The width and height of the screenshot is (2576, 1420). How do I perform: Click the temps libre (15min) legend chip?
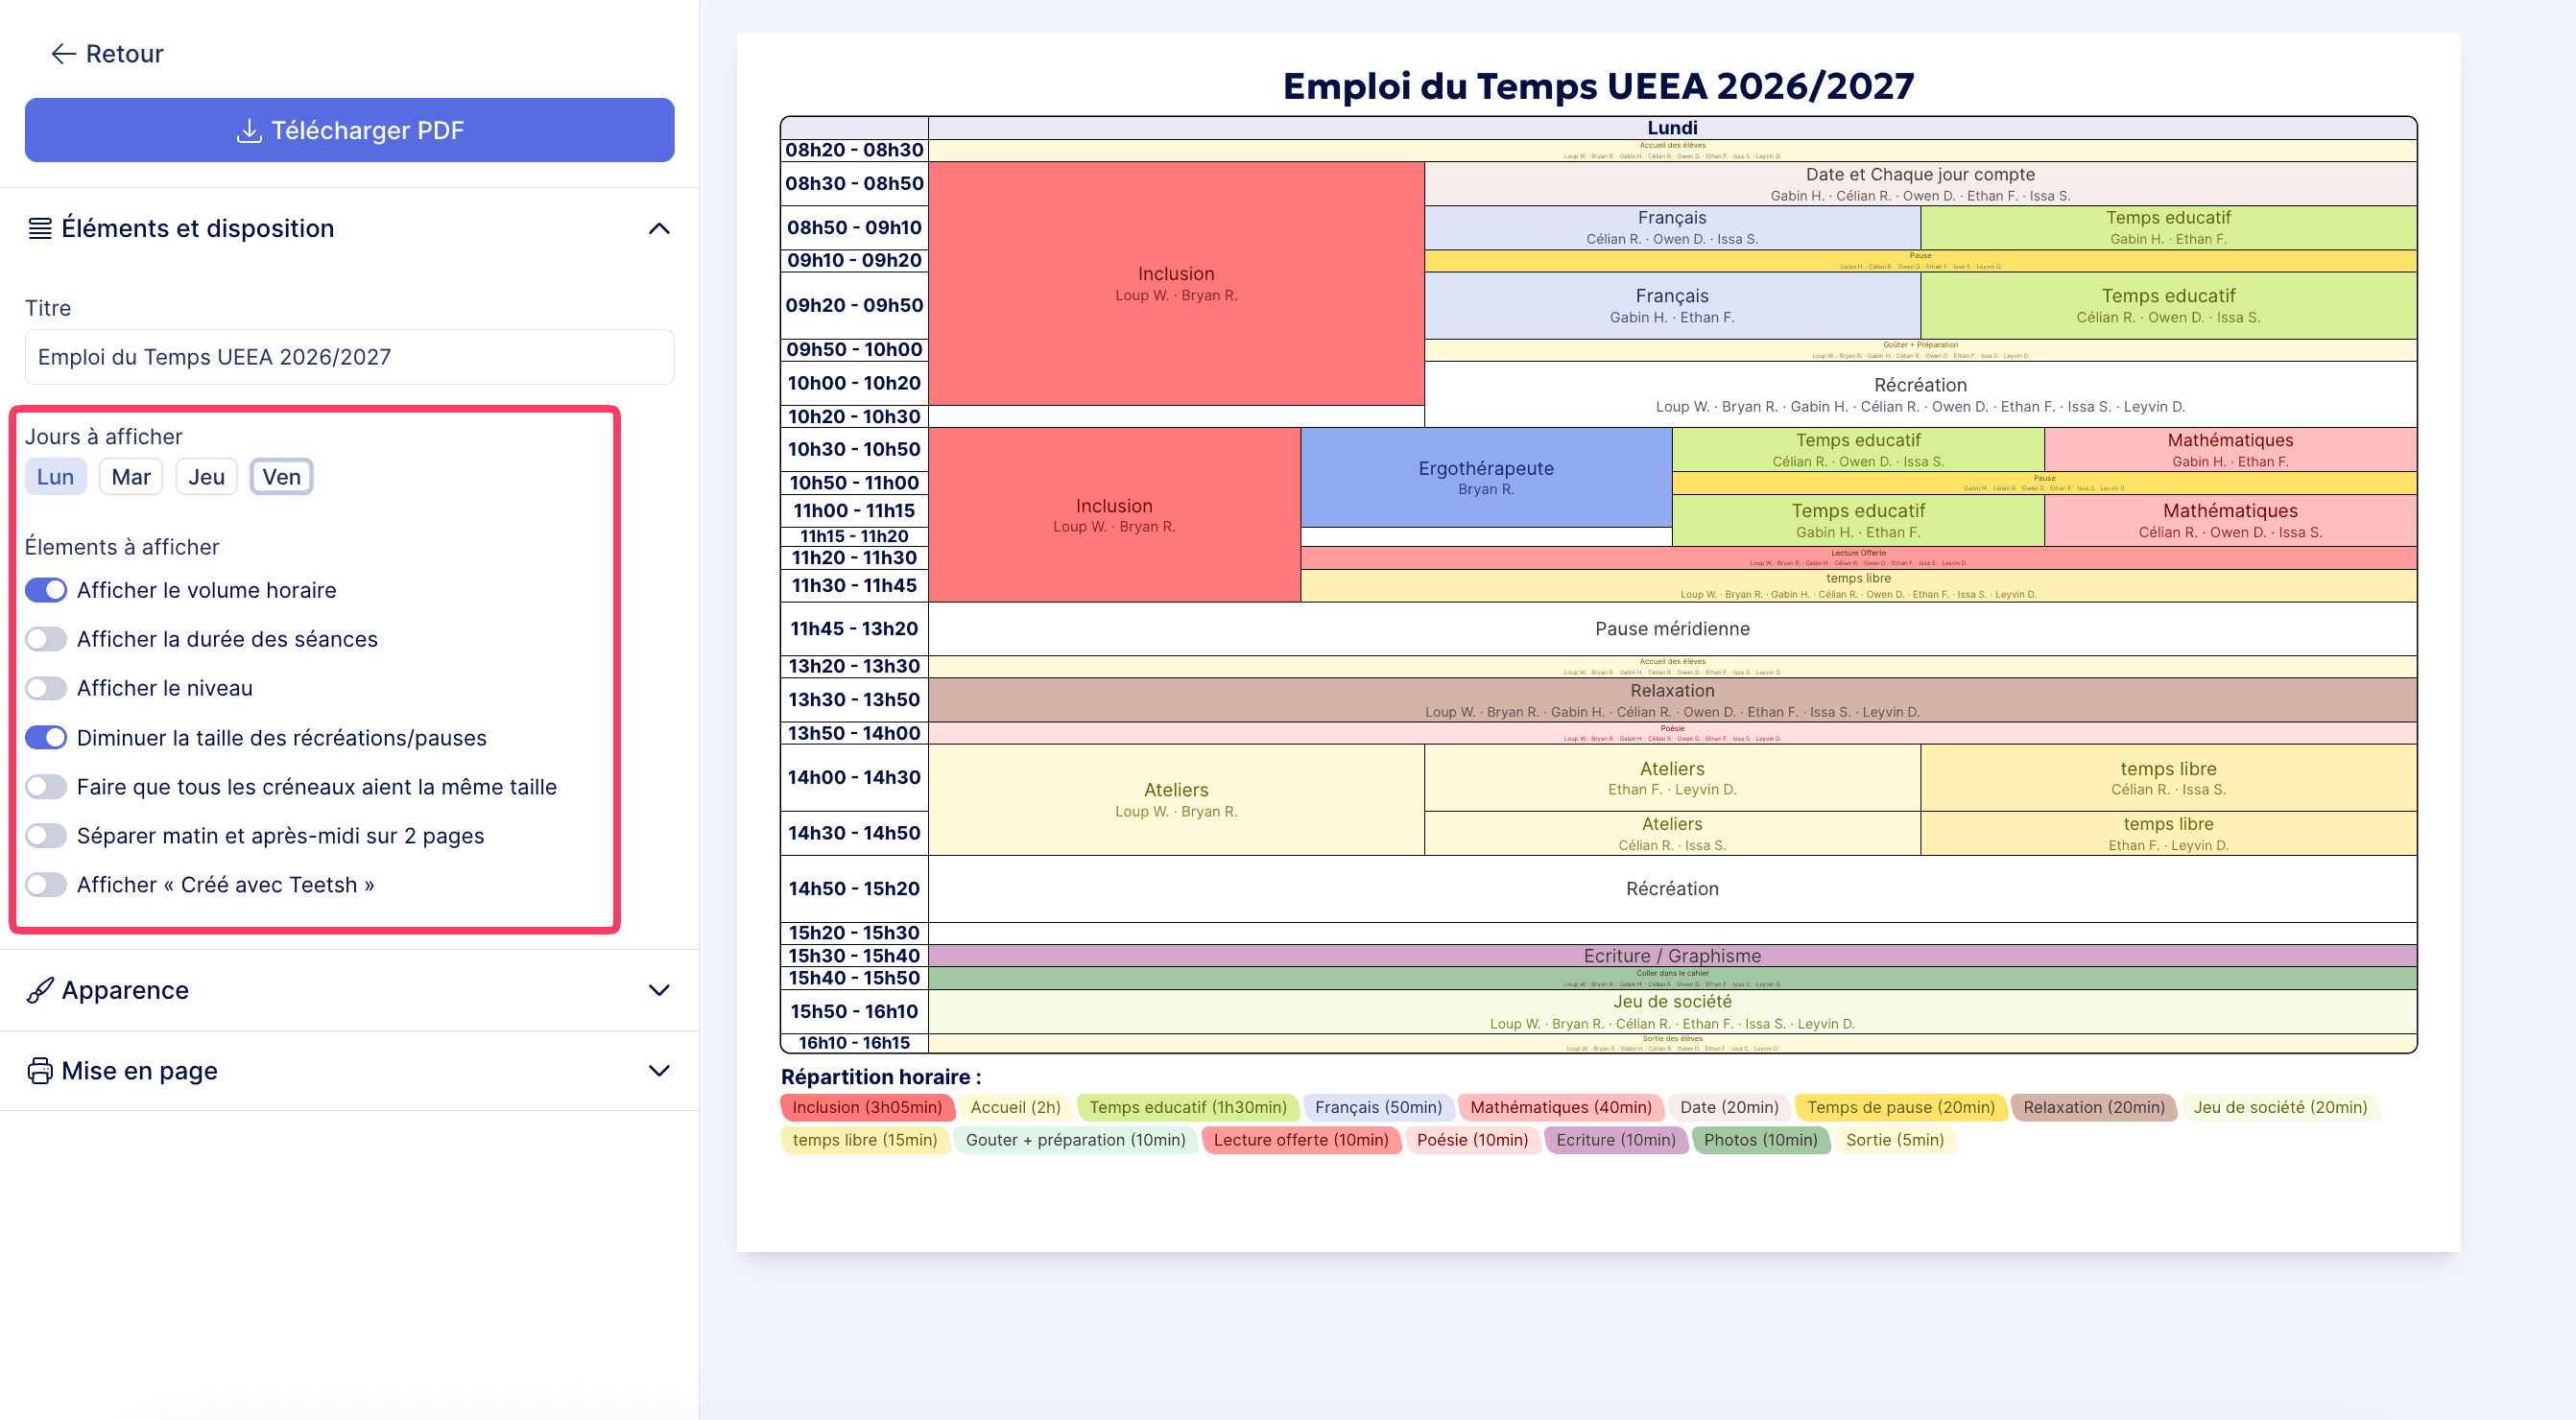click(x=865, y=1140)
